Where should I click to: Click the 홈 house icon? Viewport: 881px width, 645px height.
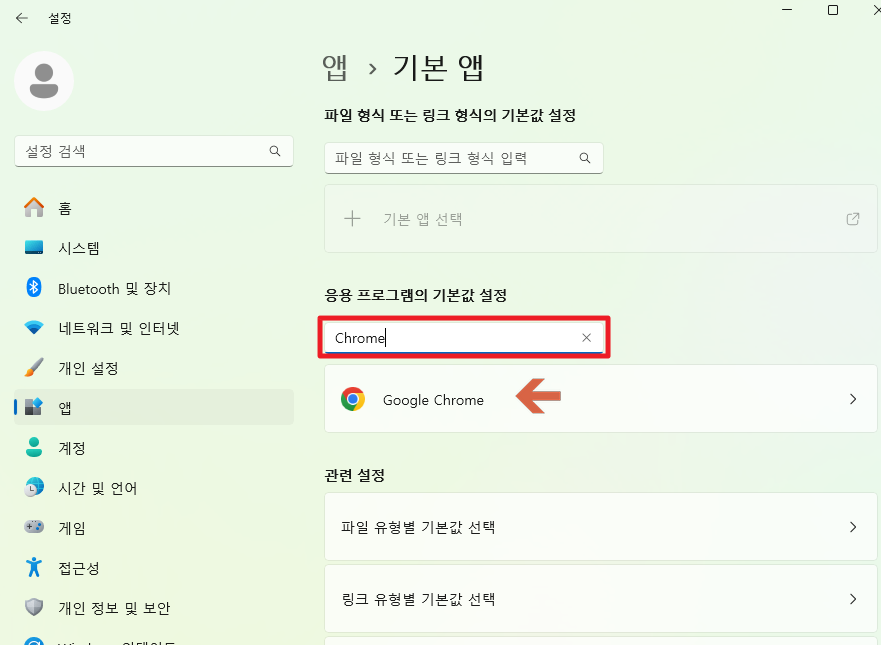pyautogui.click(x=36, y=207)
